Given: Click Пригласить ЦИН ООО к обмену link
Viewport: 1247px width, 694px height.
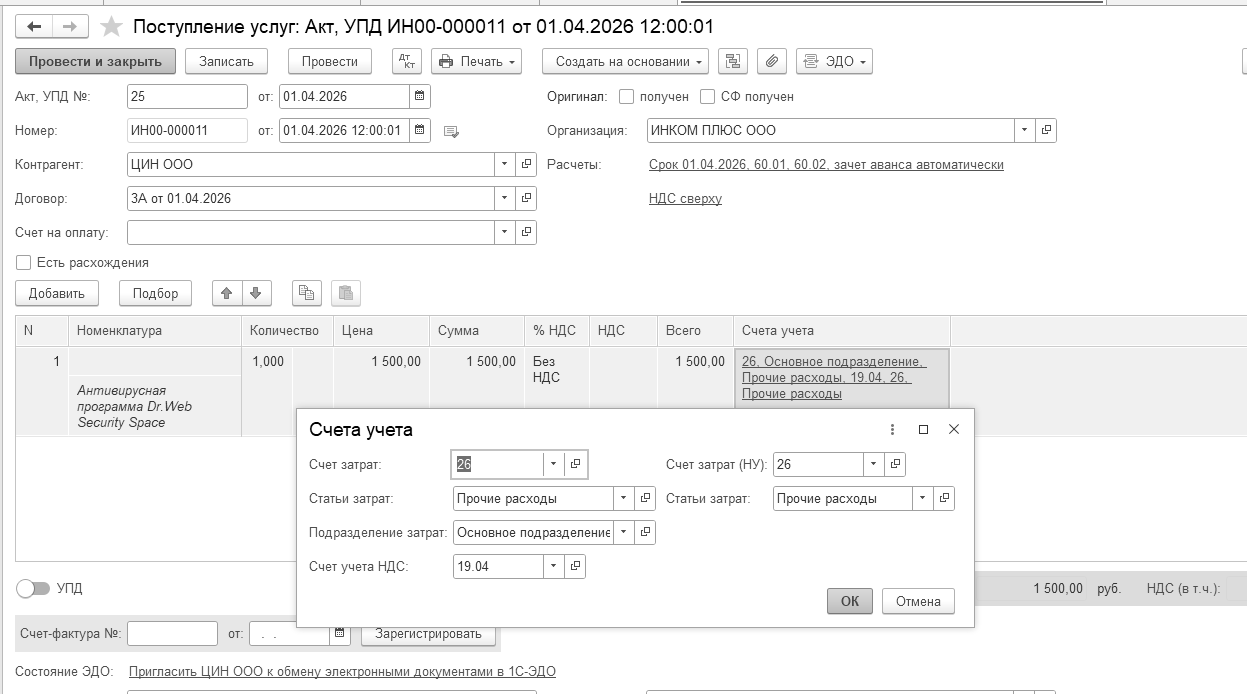Looking at the screenshot, I should click(x=342, y=671).
